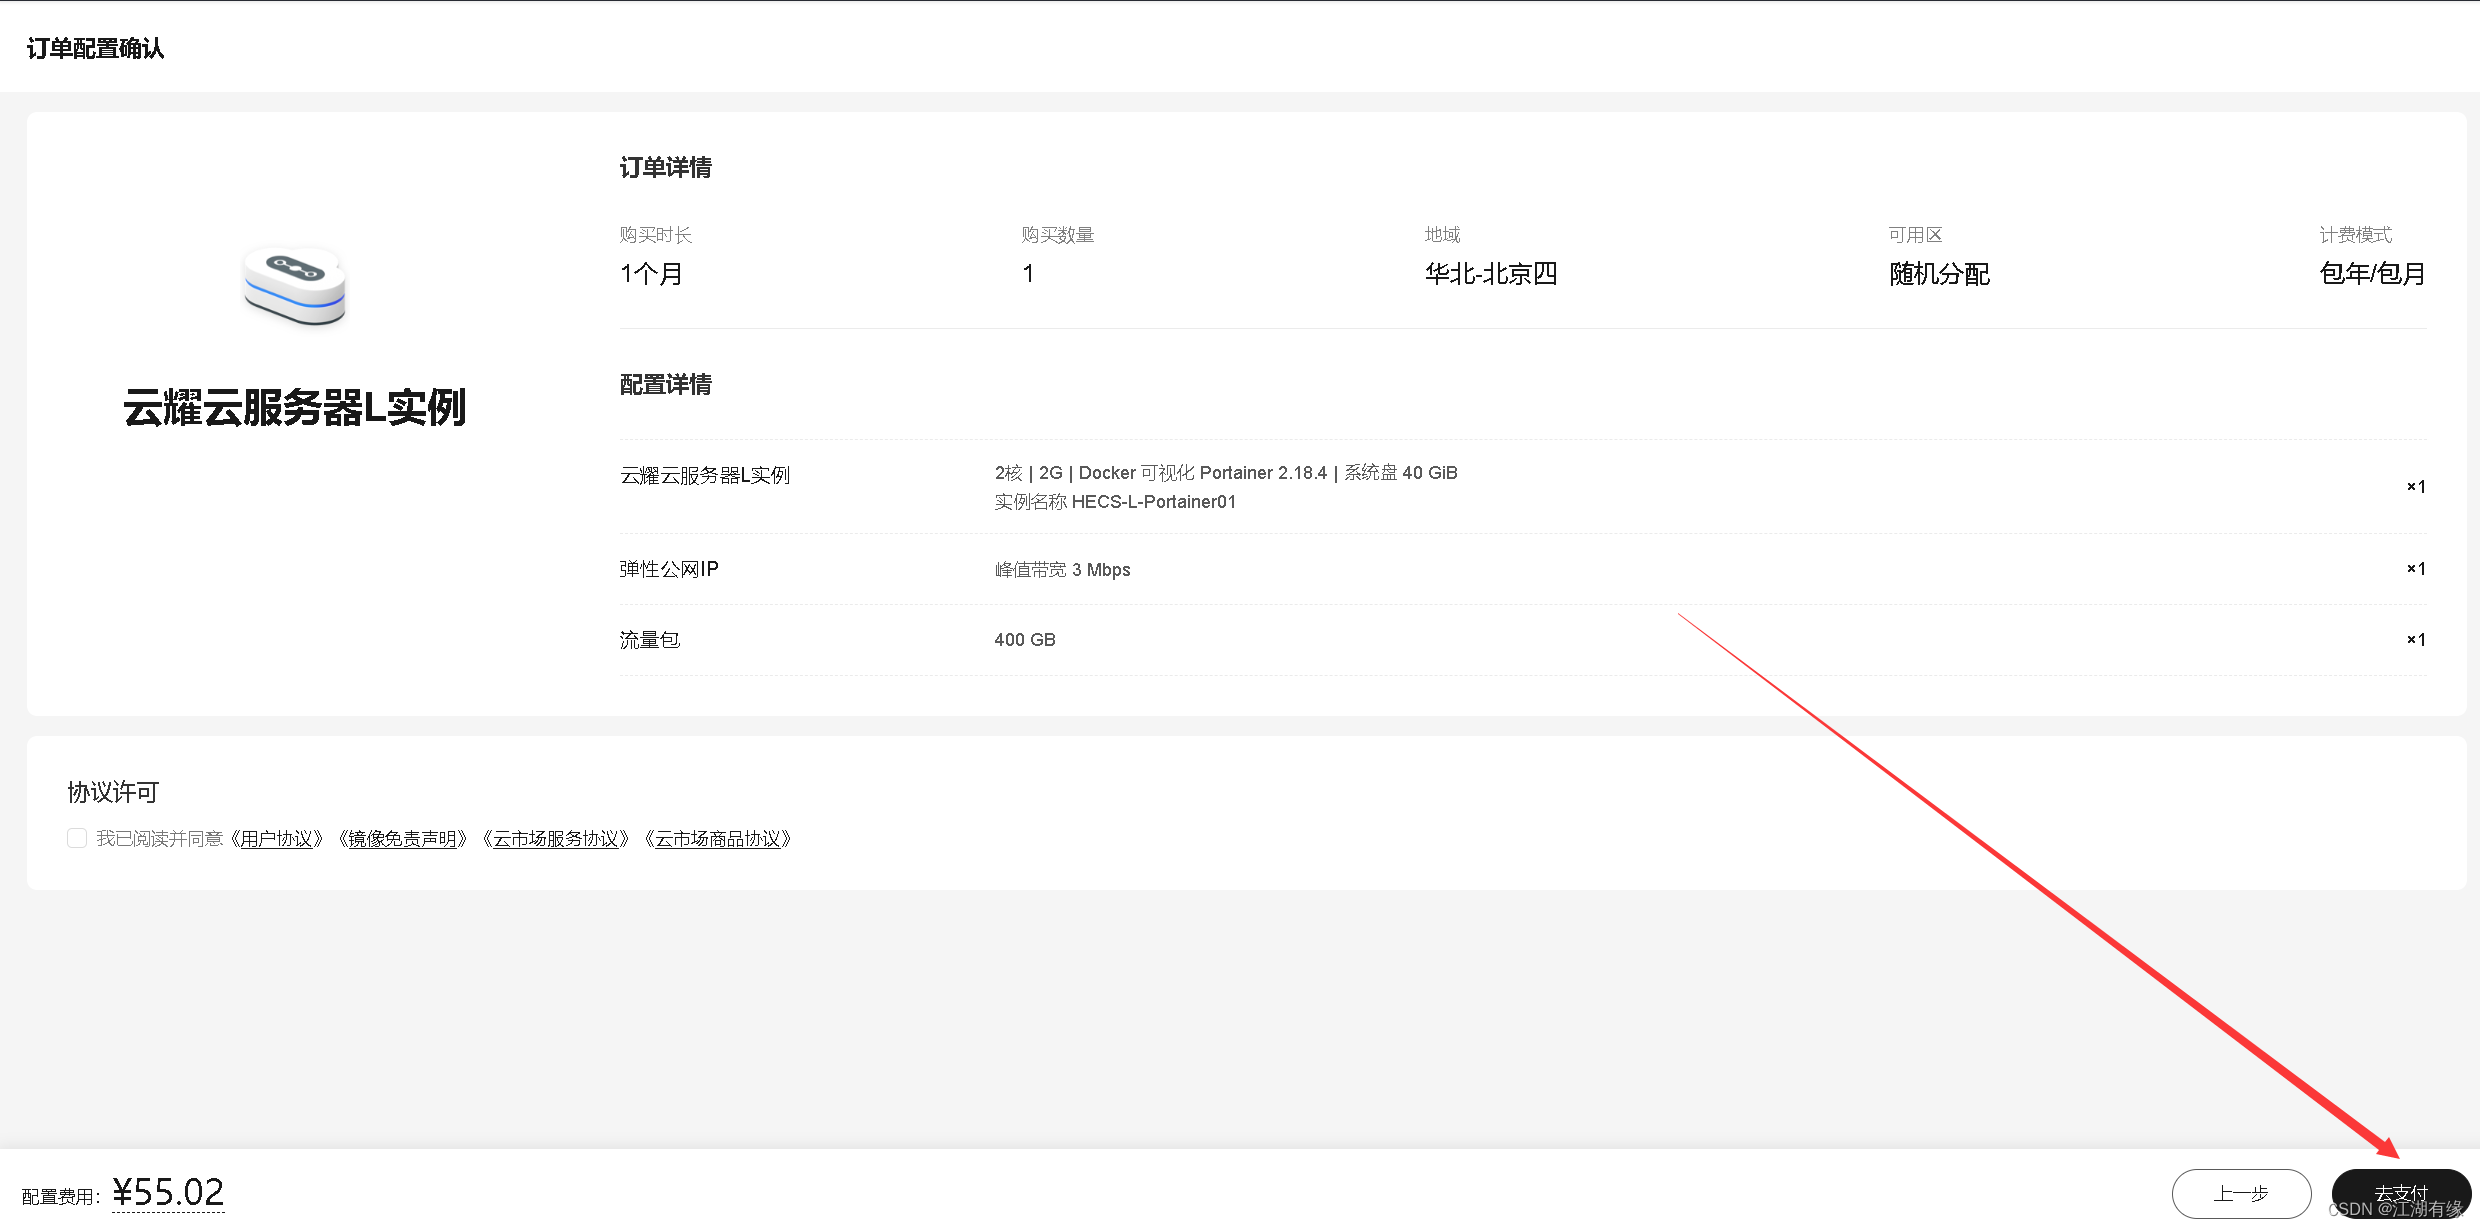The height and width of the screenshot is (1228, 2480).
Task: Open the 云市场商品协议 link
Action: (x=718, y=839)
